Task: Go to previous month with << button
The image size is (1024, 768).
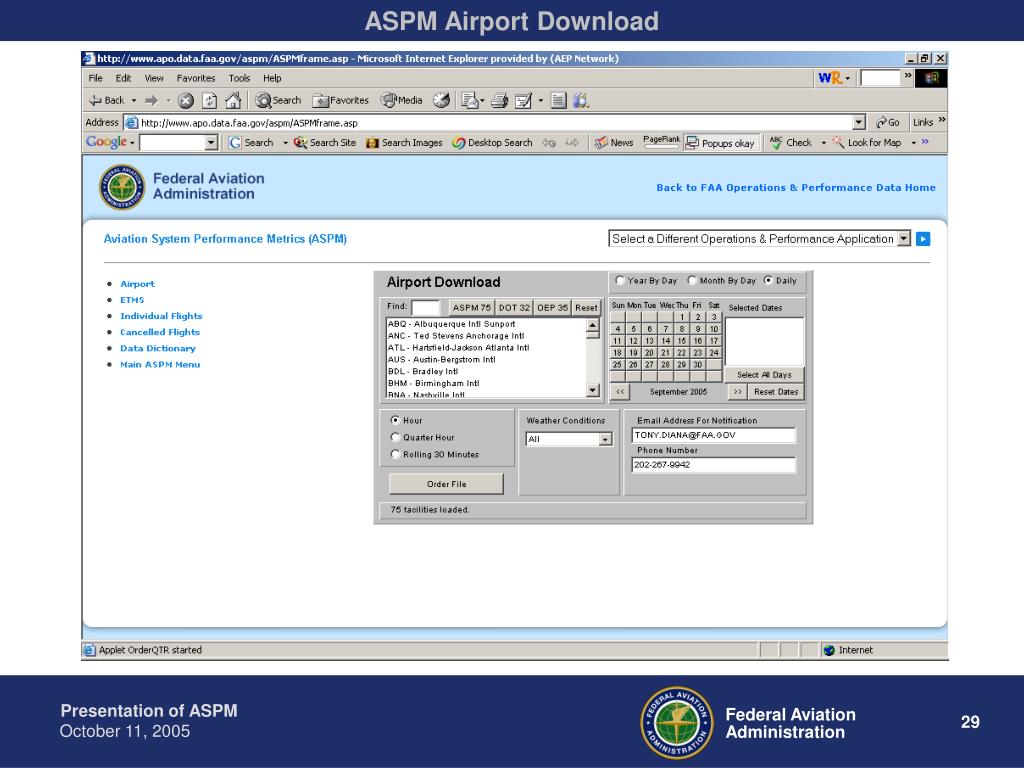Action: tap(620, 392)
